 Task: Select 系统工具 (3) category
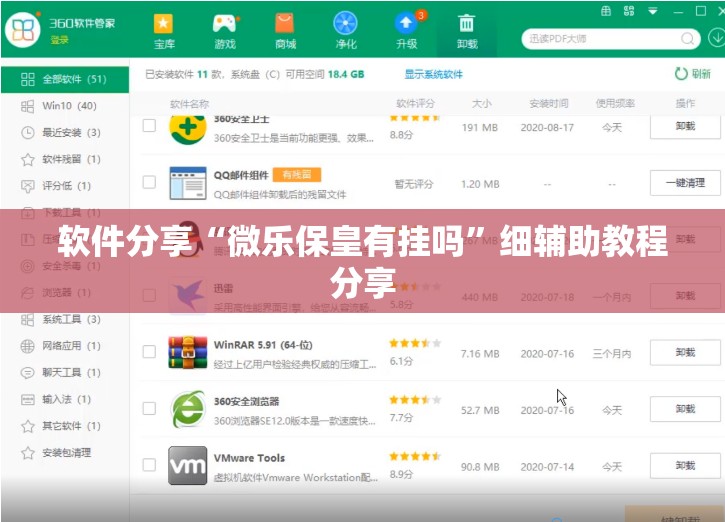pyautogui.click(x=65, y=319)
